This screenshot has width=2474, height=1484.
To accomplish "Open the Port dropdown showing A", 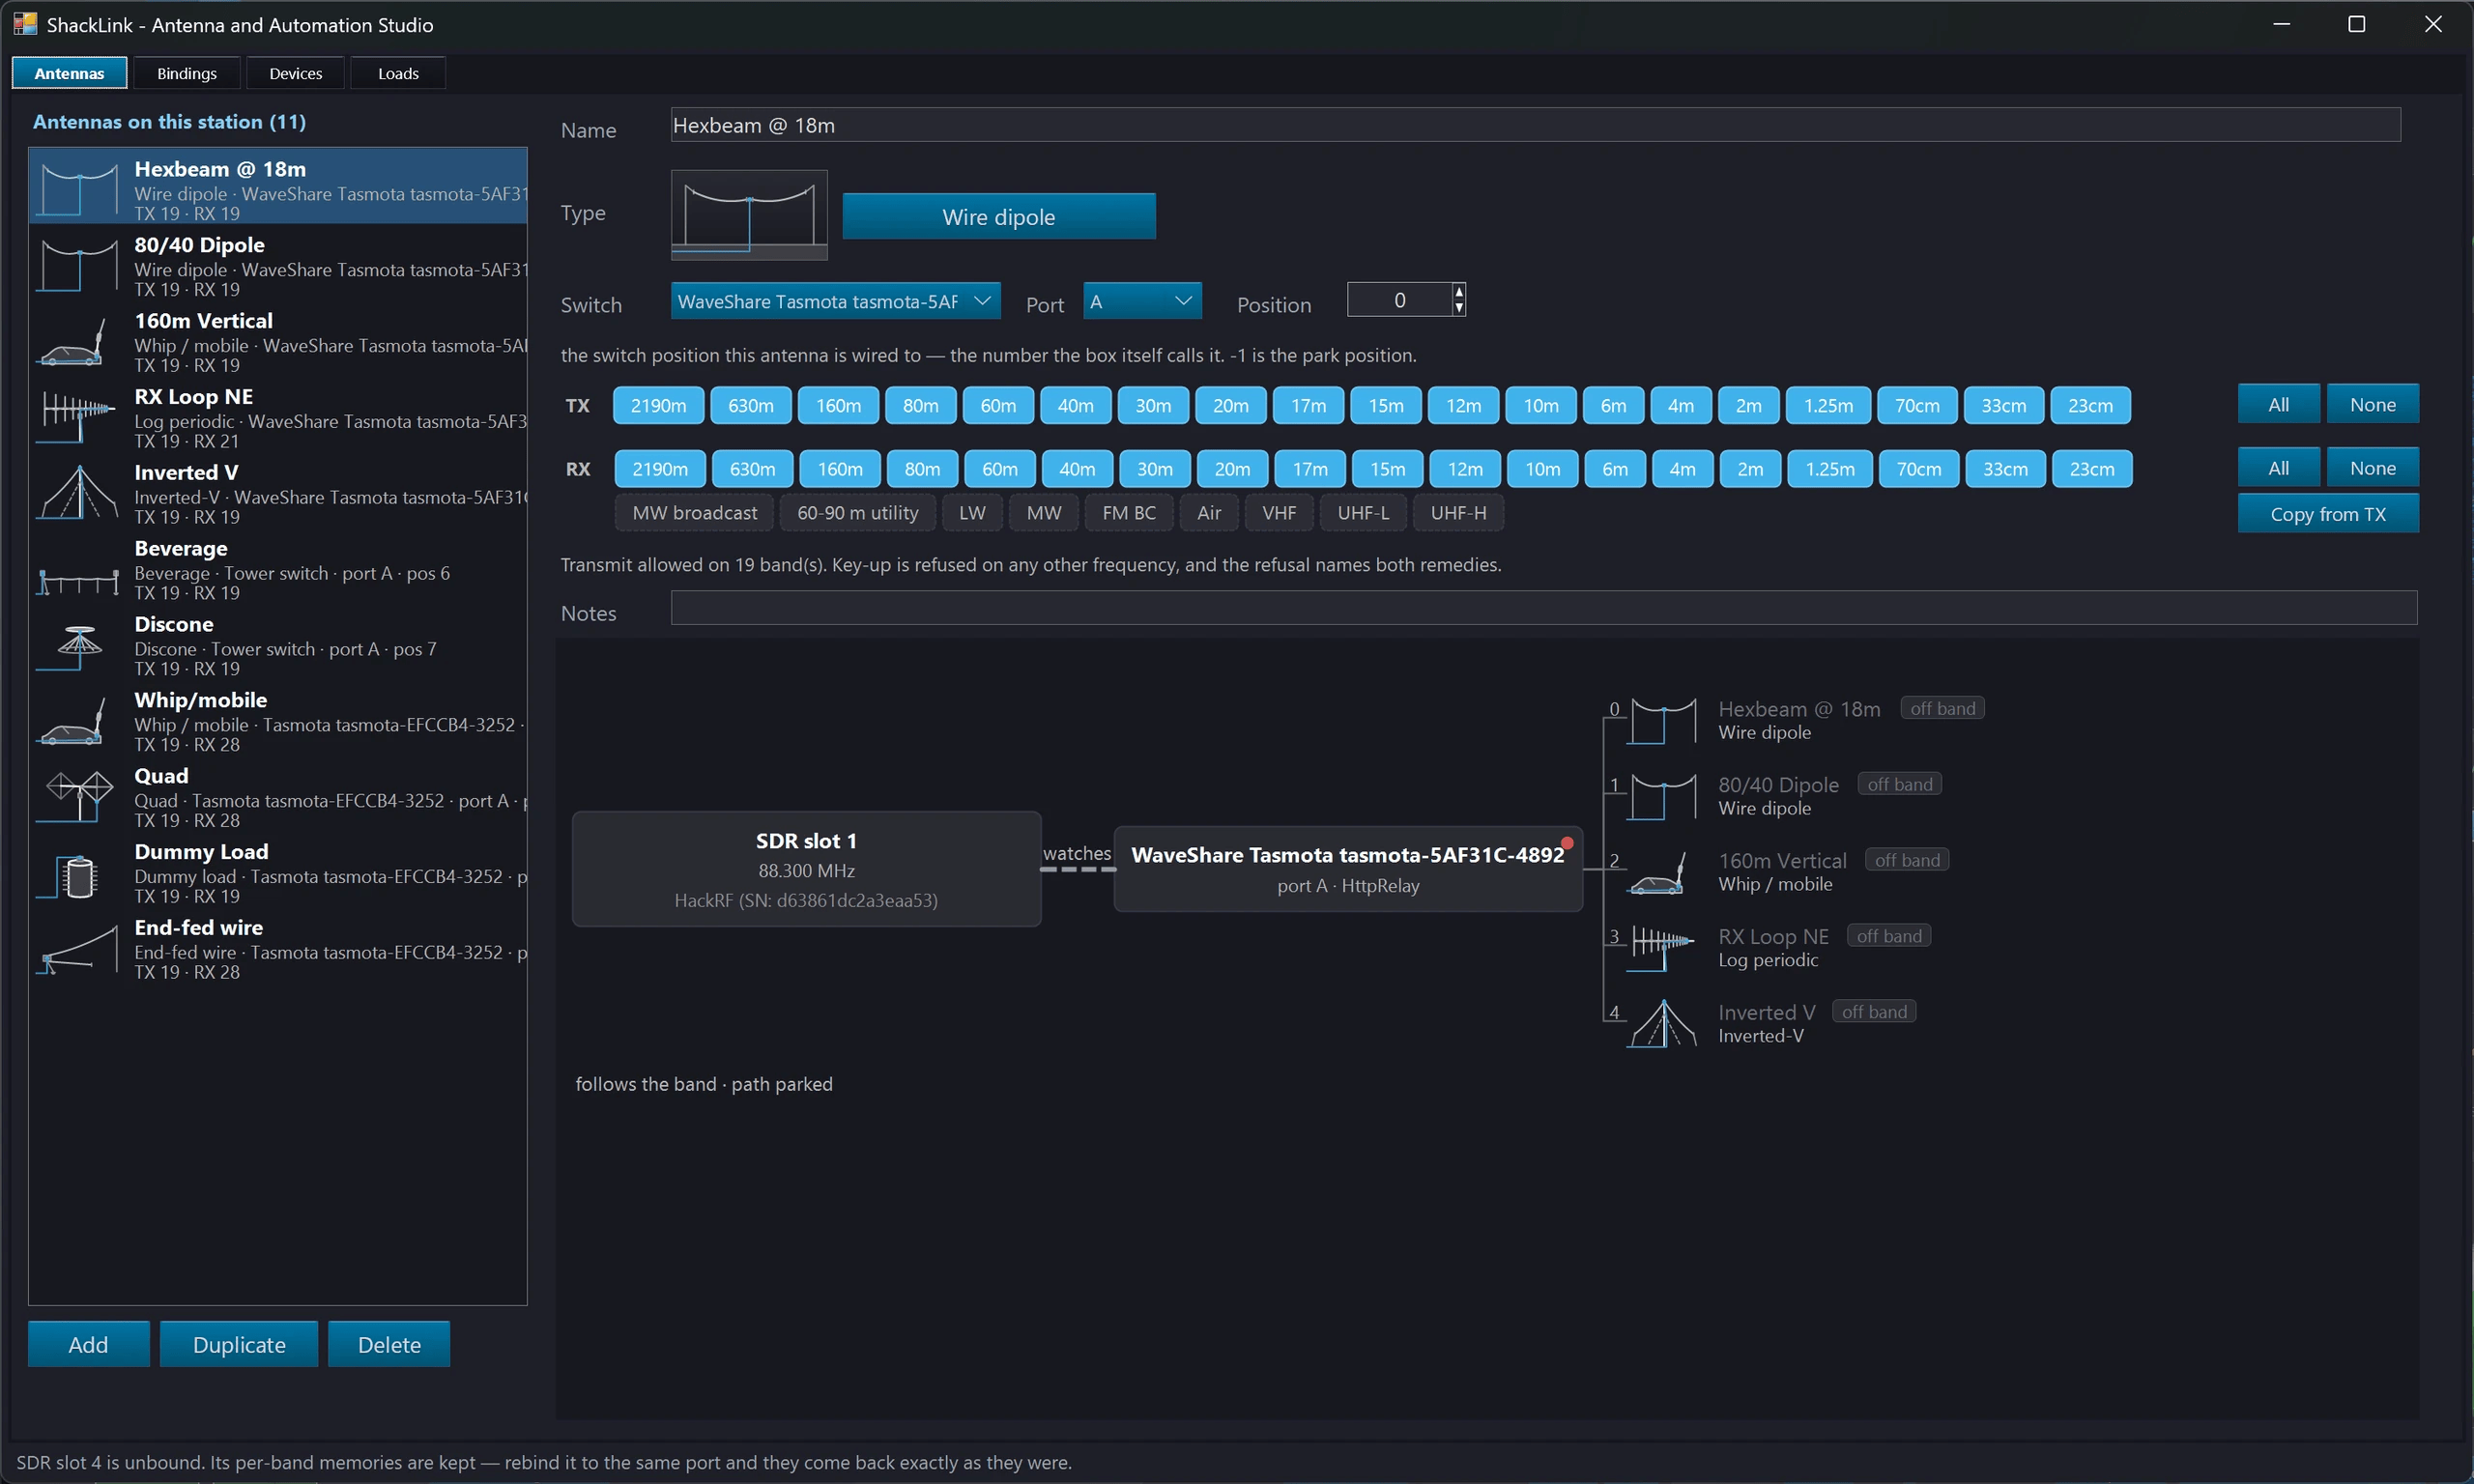I will pyautogui.click(x=1142, y=301).
